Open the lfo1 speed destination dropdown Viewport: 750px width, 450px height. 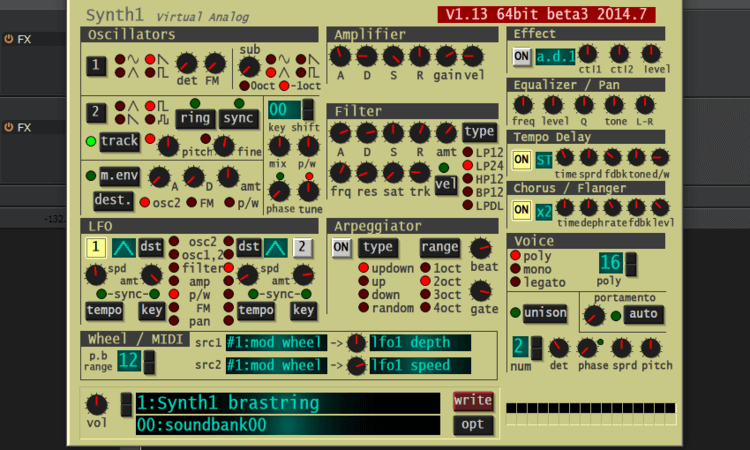(x=419, y=366)
